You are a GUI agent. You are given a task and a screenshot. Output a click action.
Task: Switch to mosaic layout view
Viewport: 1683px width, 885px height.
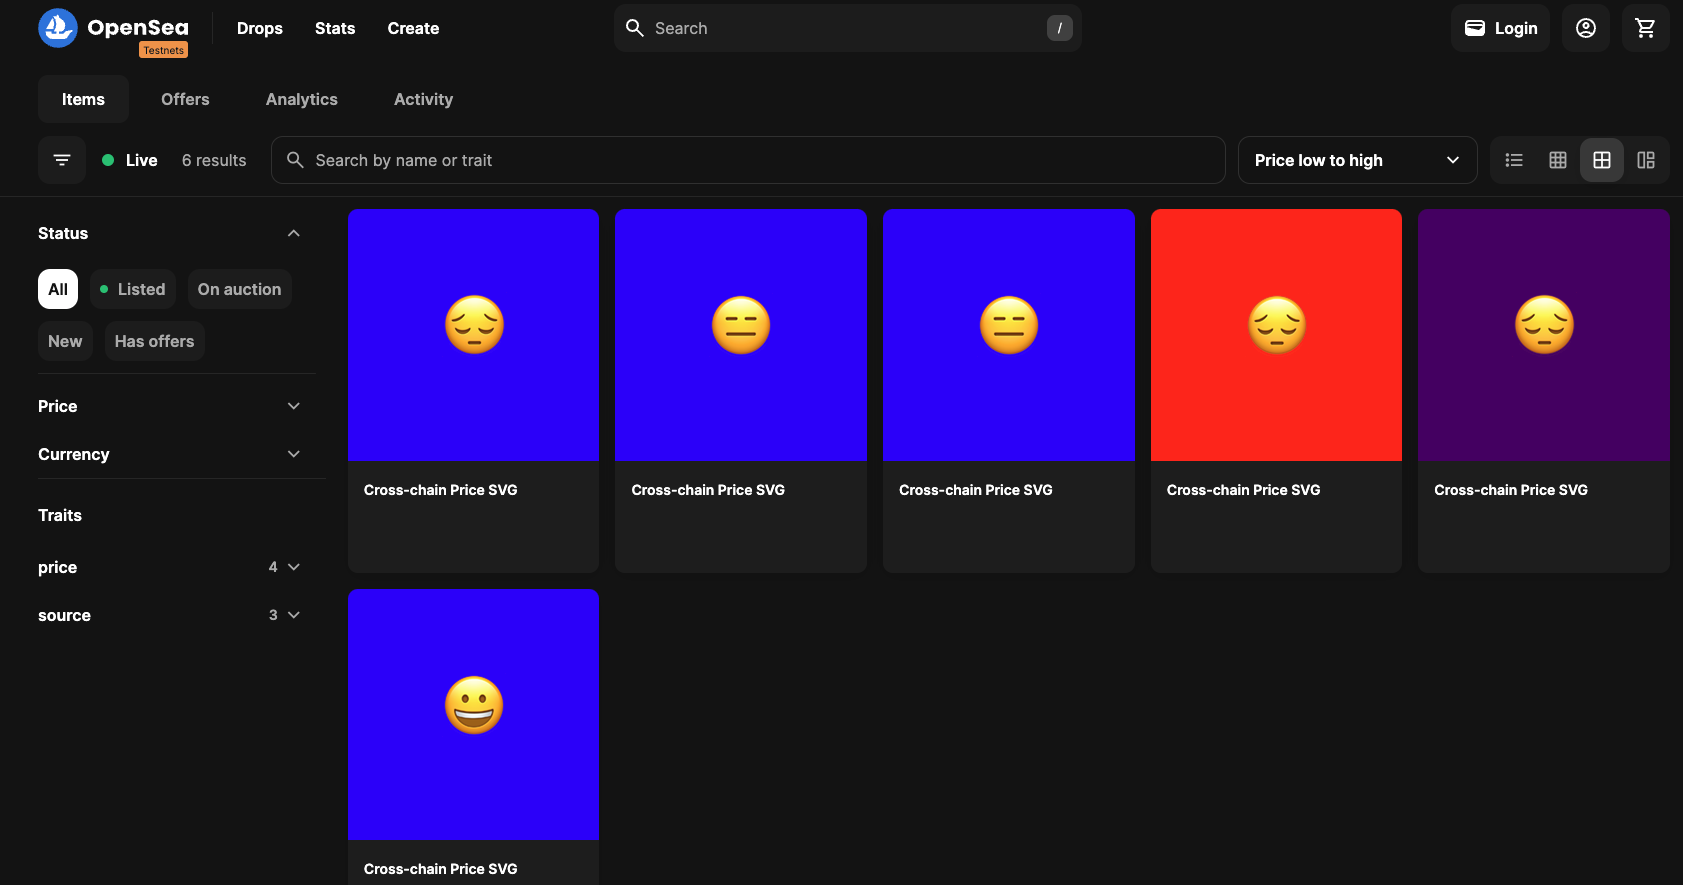click(1646, 160)
